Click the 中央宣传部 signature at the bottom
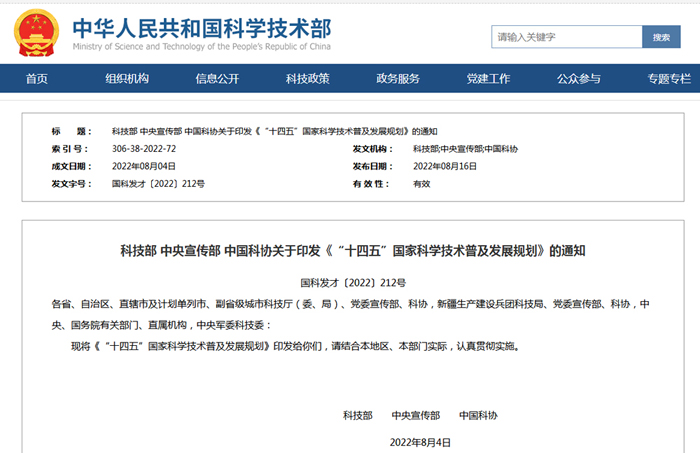Image resolution: width=700 pixels, height=453 pixels. (x=416, y=416)
